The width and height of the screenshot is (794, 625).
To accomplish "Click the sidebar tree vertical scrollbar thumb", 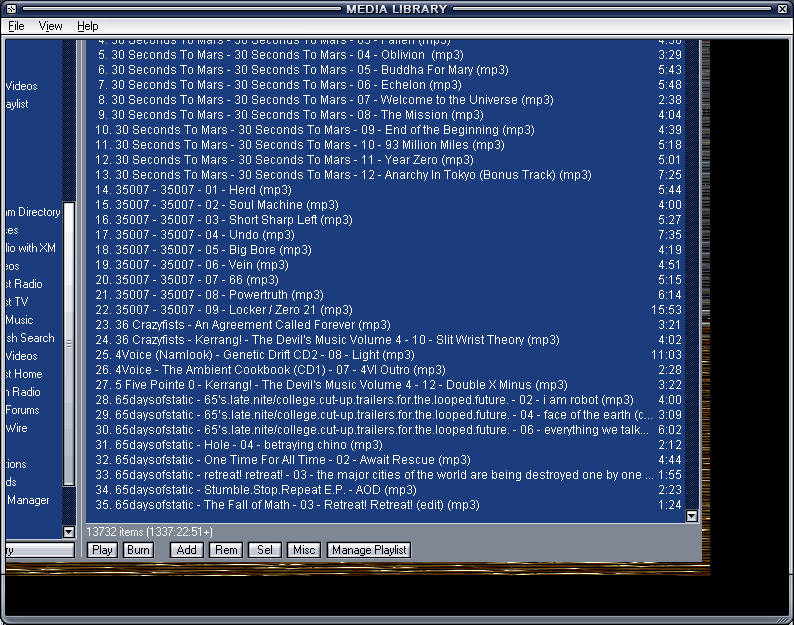I will click(69, 344).
